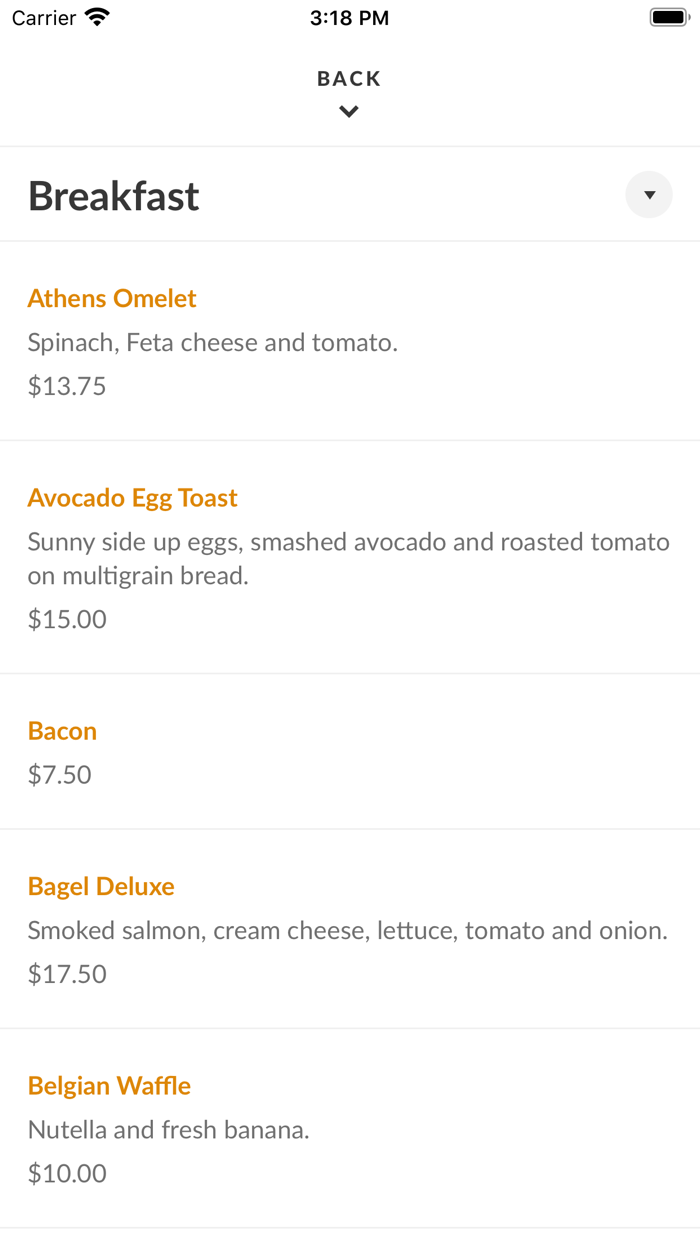This screenshot has height=1244, width=700.
Task: Tap the Smoked salmon description text
Action: click(x=348, y=931)
